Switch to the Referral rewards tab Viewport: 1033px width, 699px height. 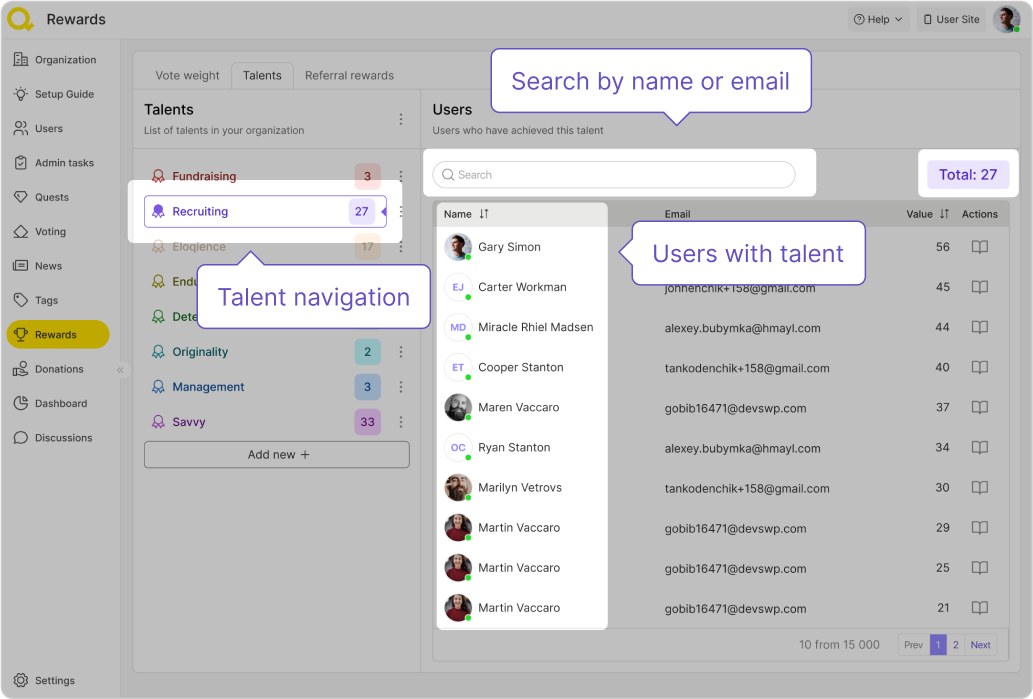click(349, 75)
